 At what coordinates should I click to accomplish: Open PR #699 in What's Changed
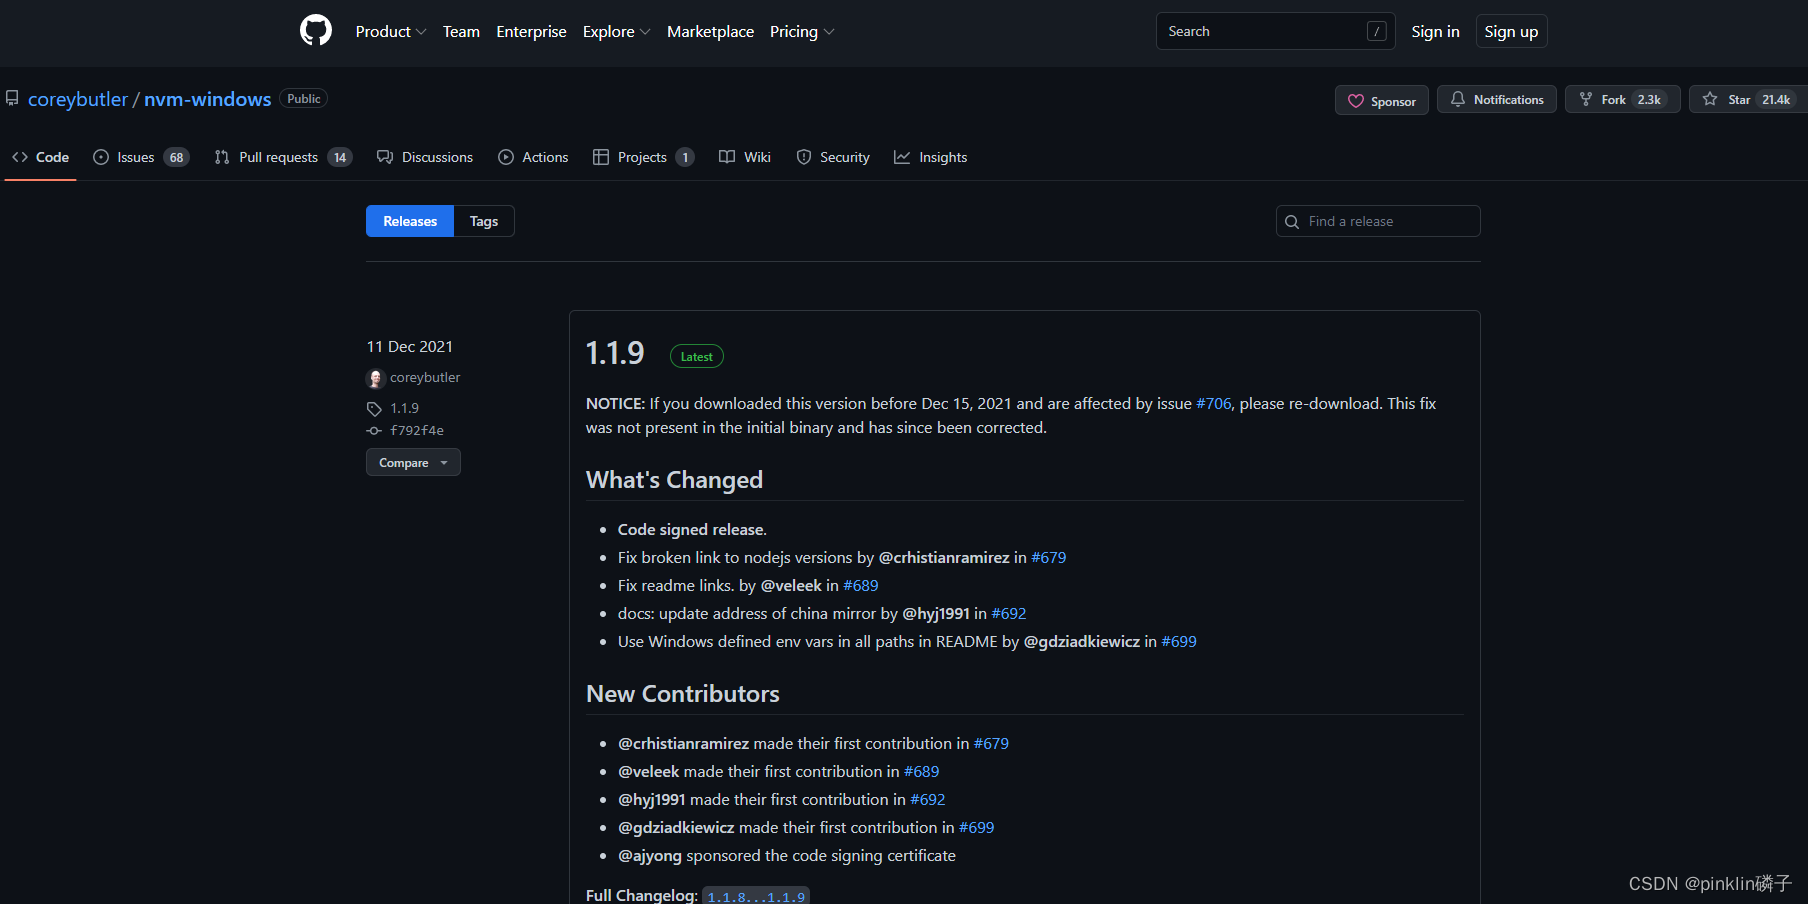click(1179, 641)
